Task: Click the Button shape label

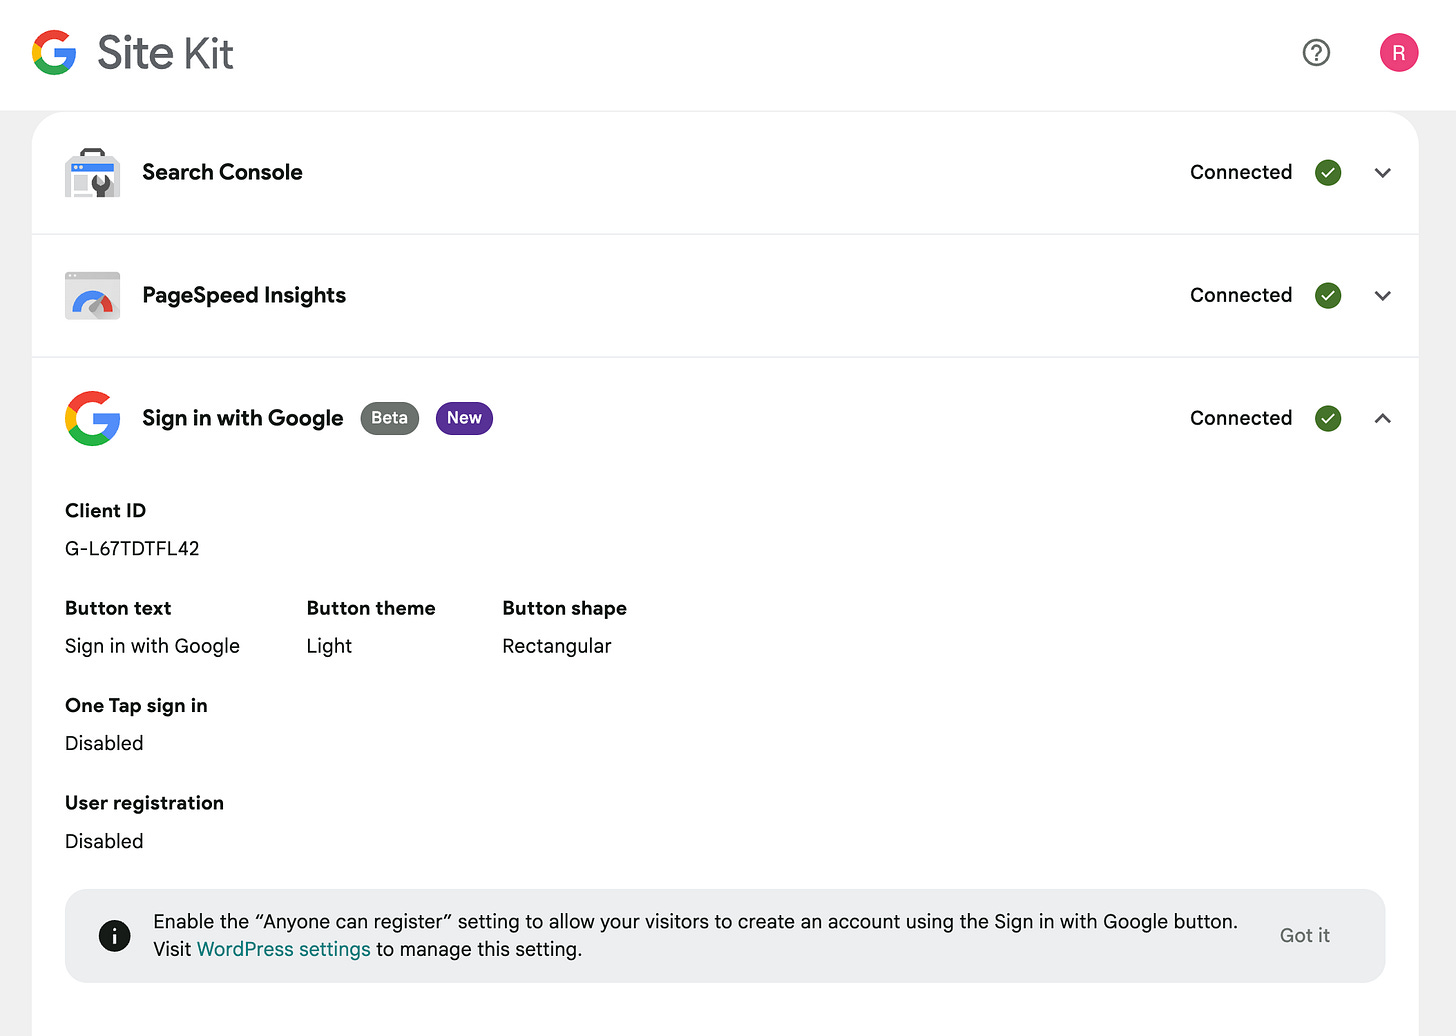Action: 564,608
